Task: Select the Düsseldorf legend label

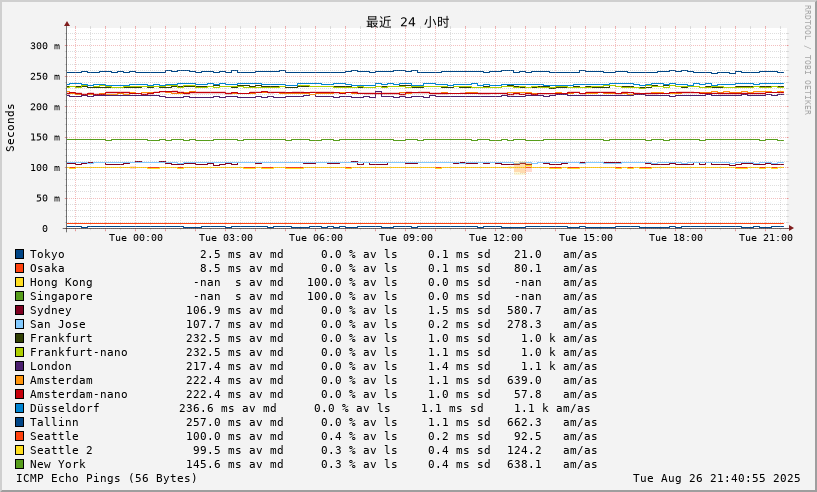Action: point(65,409)
